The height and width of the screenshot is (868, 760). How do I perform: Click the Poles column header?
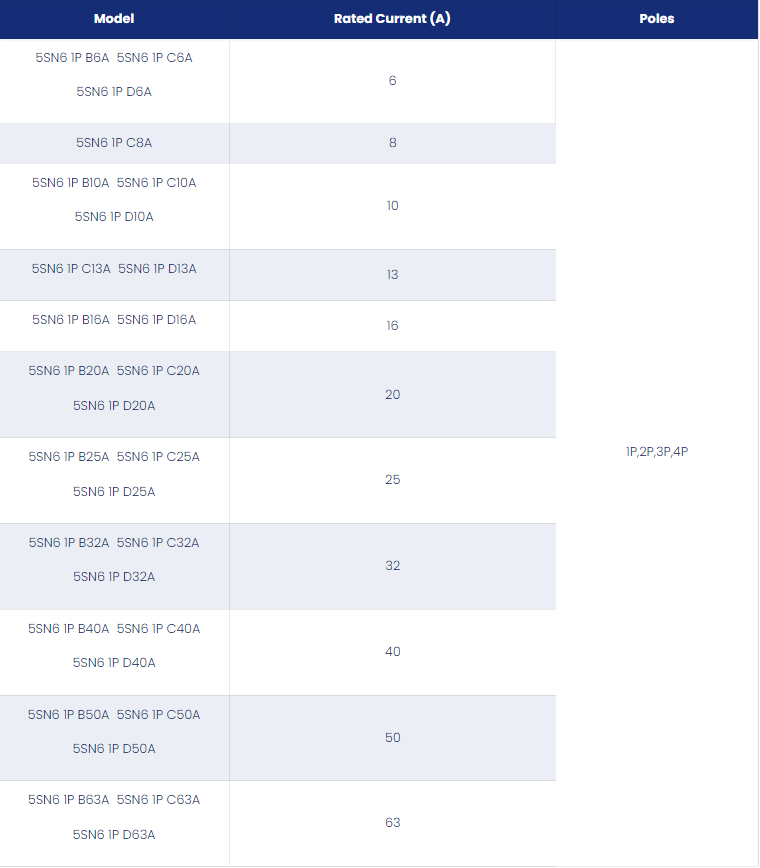click(657, 19)
